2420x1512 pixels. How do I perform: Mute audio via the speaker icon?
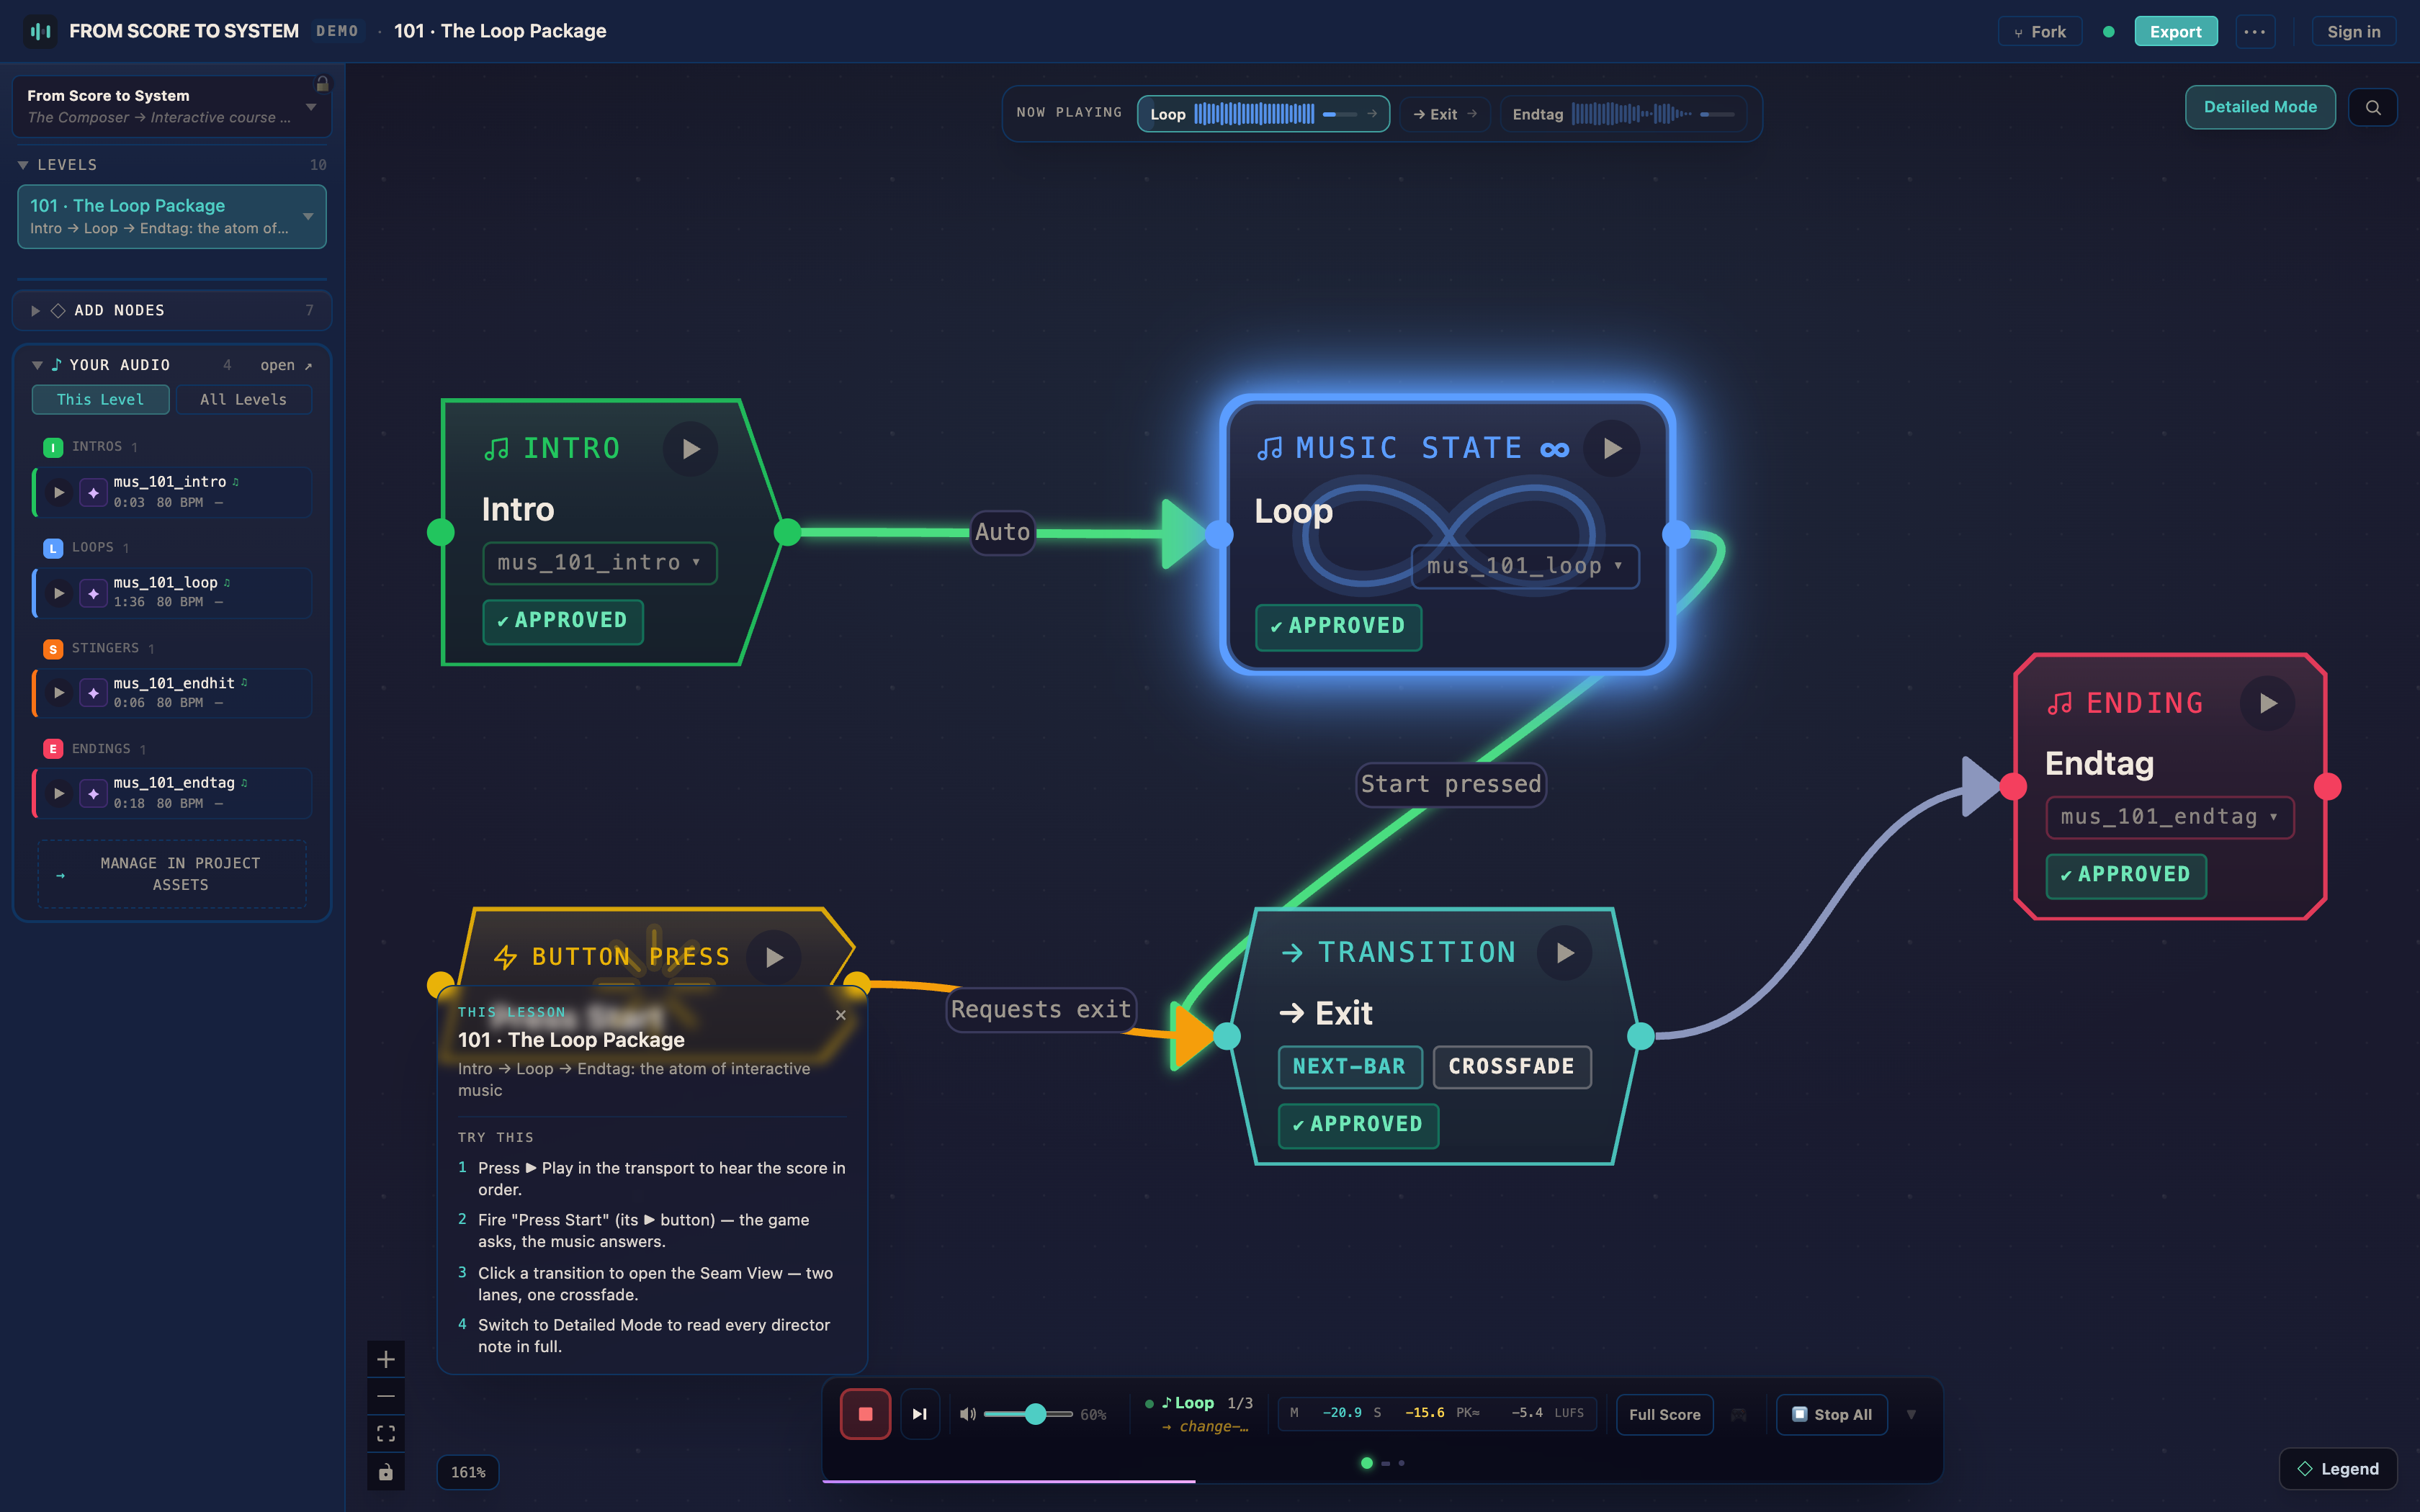967,1414
